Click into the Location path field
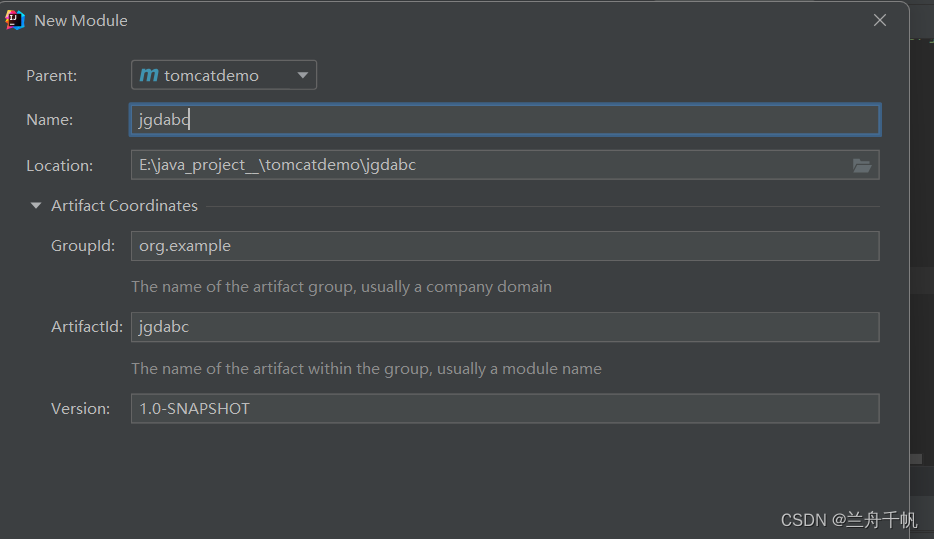 (490, 165)
